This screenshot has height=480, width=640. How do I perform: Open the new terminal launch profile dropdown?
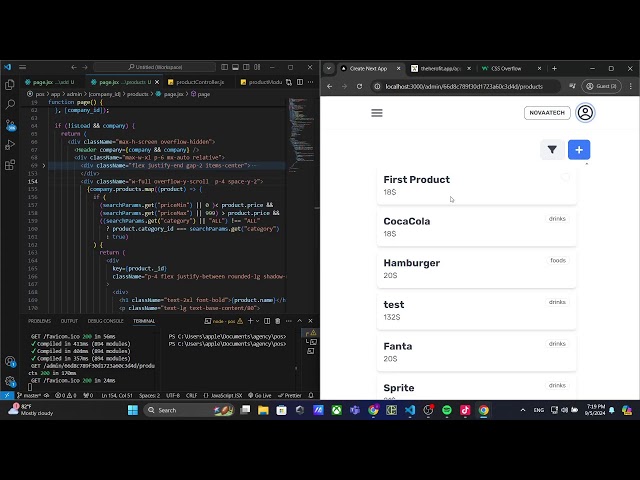[x=257, y=321]
